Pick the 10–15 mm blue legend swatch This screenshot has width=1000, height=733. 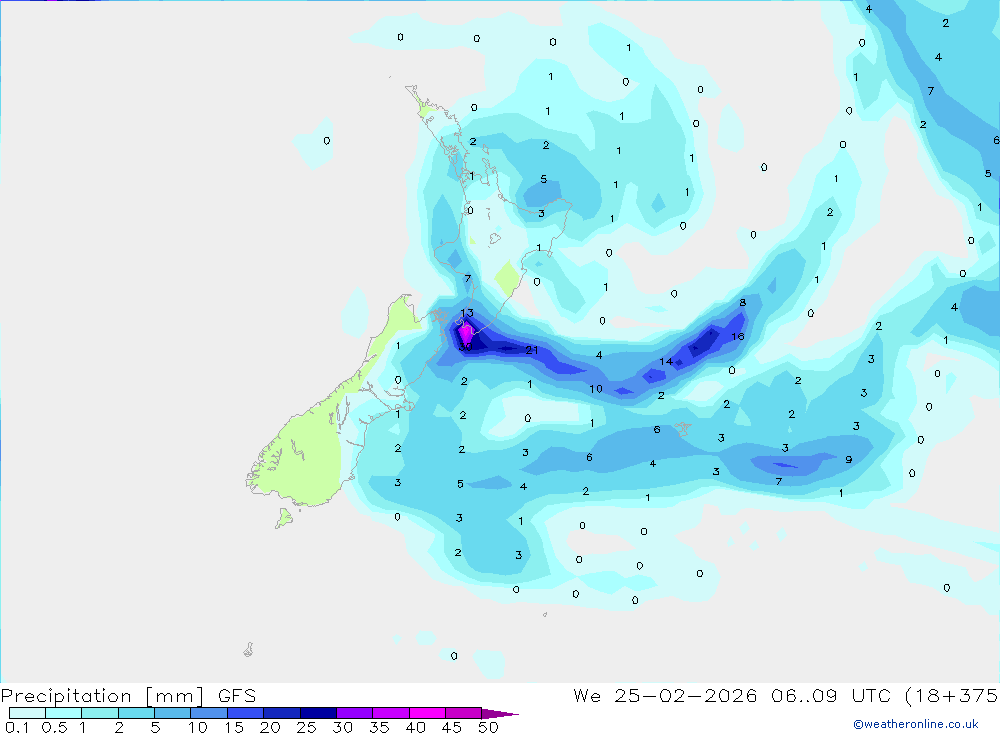click(209, 713)
